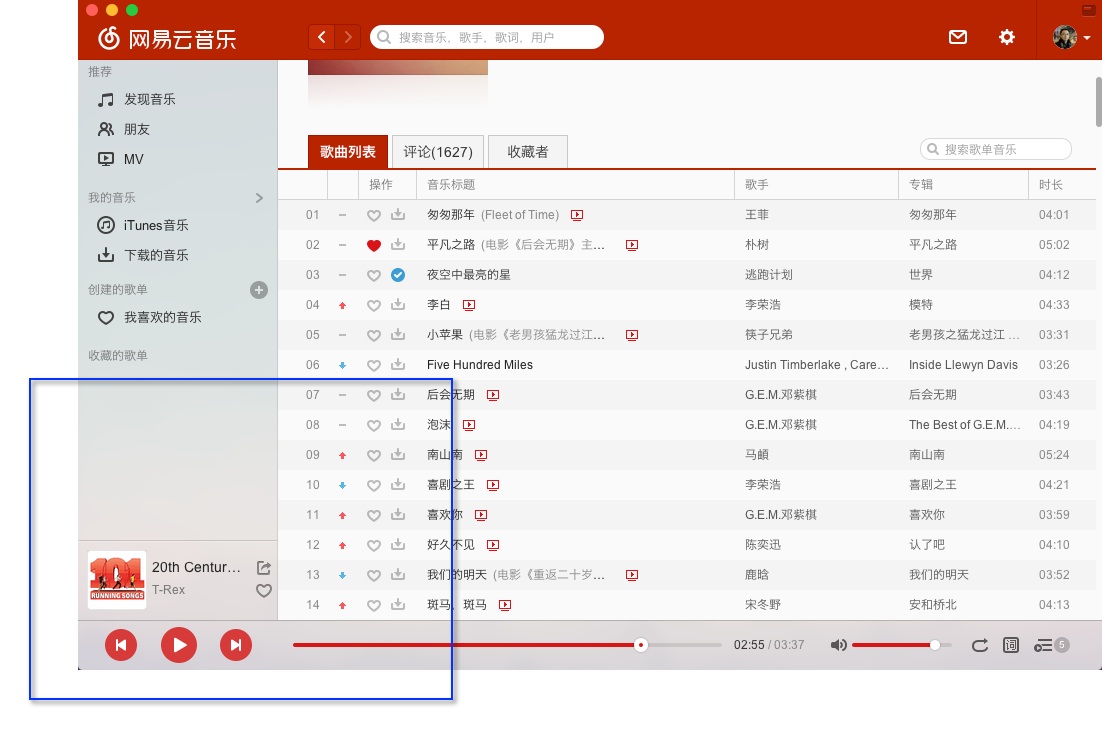Like the song 南山南 with heart
This screenshot has height=735, width=1102.
374,455
